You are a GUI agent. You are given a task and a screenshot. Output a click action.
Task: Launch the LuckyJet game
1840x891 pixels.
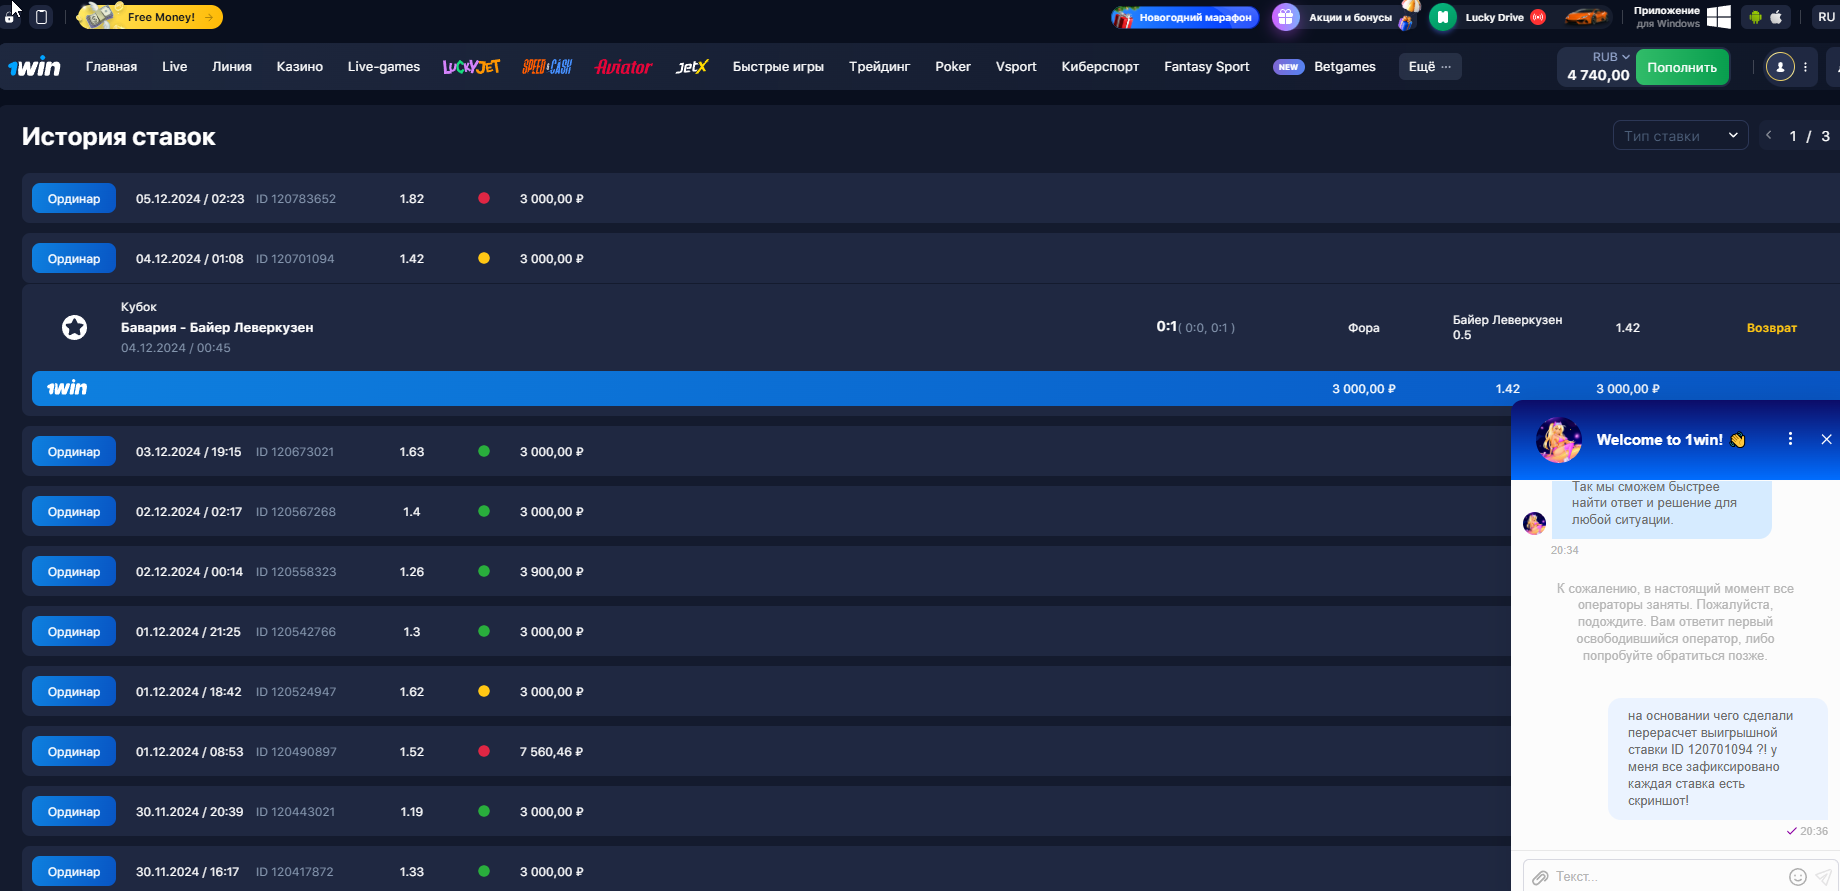pos(471,67)
